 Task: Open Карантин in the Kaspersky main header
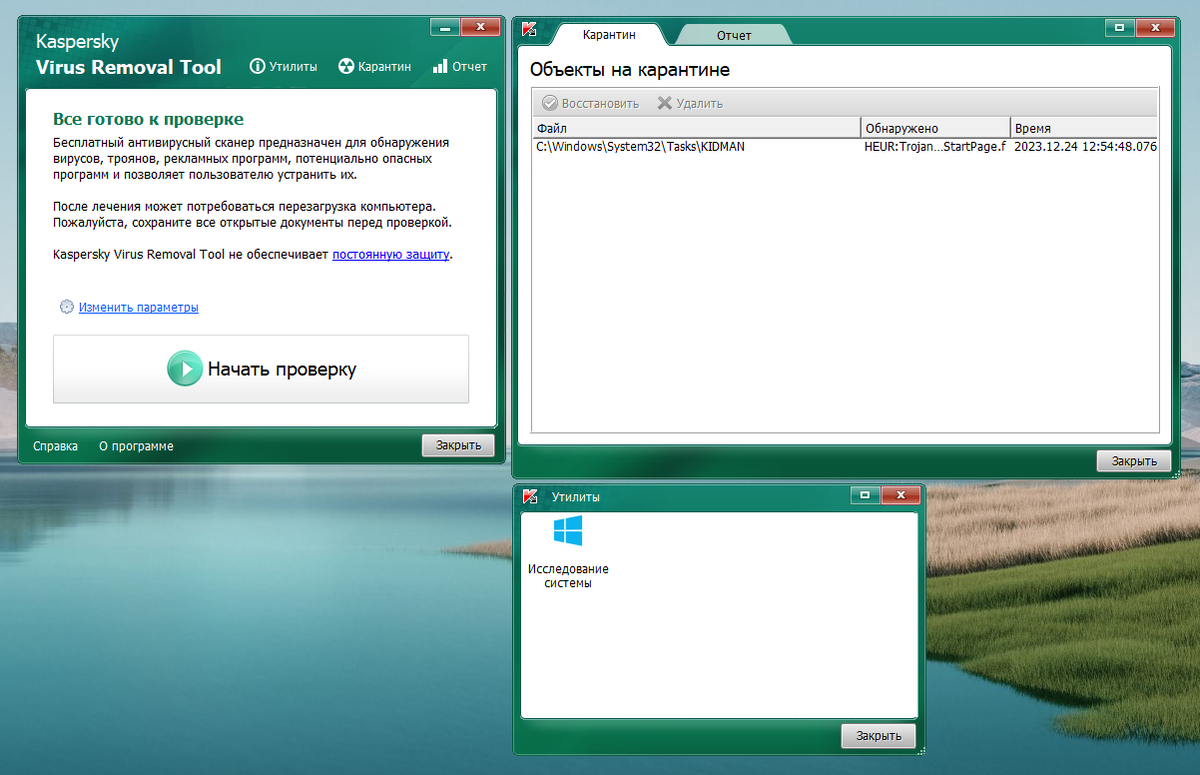point(375,67)
